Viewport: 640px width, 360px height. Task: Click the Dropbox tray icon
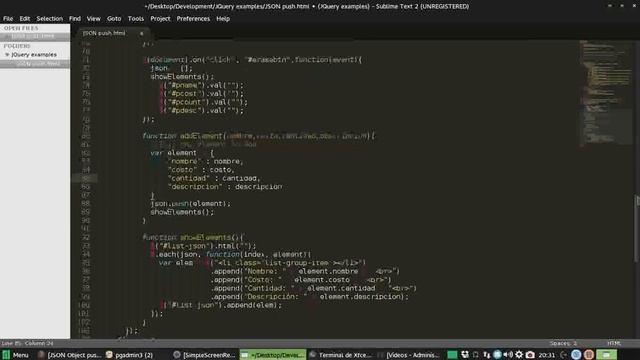(x=465, y=355)
